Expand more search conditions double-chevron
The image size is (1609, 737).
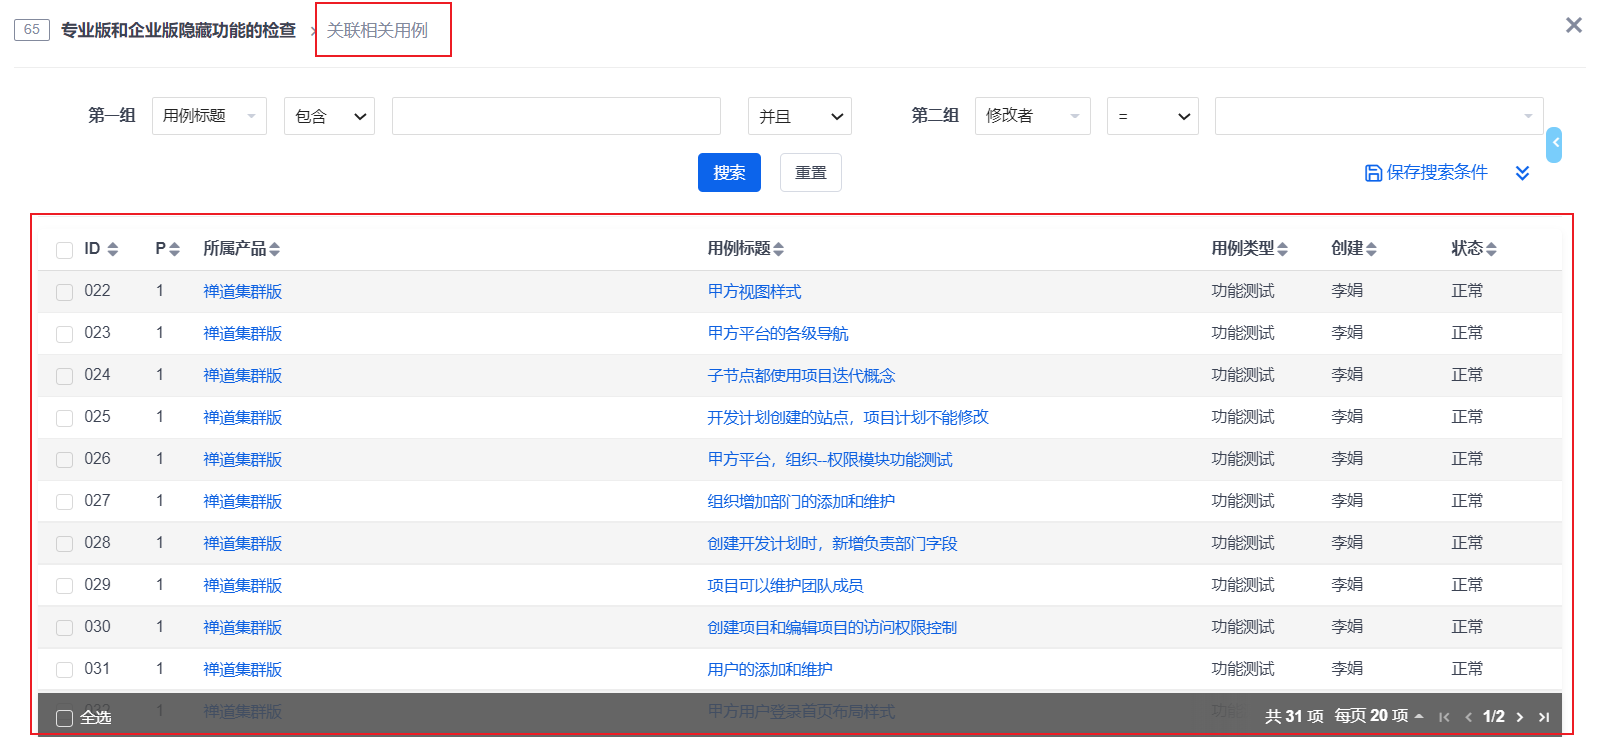click(1522, 173)
